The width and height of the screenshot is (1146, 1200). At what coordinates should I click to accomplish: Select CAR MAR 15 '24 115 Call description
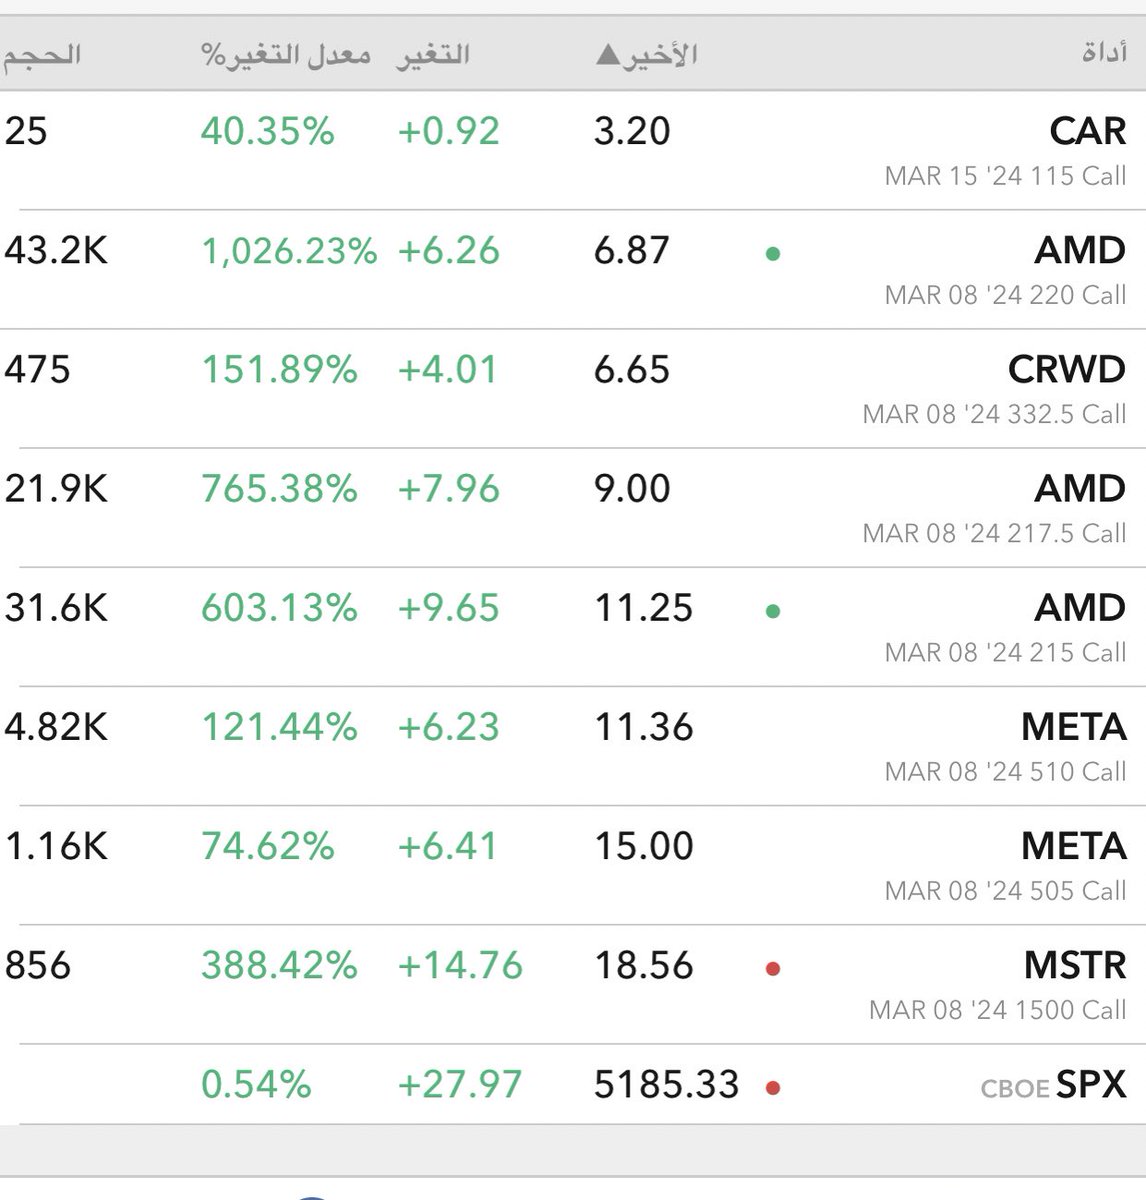(1005, 176)
